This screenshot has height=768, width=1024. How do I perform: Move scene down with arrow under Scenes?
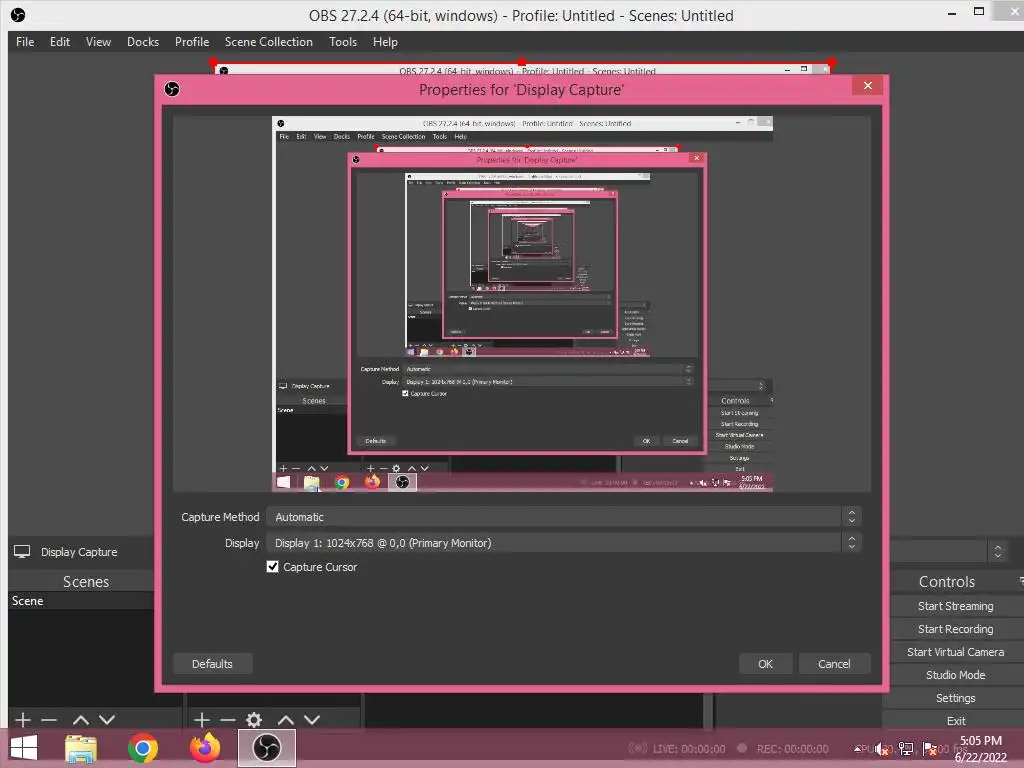click(107, 720)
